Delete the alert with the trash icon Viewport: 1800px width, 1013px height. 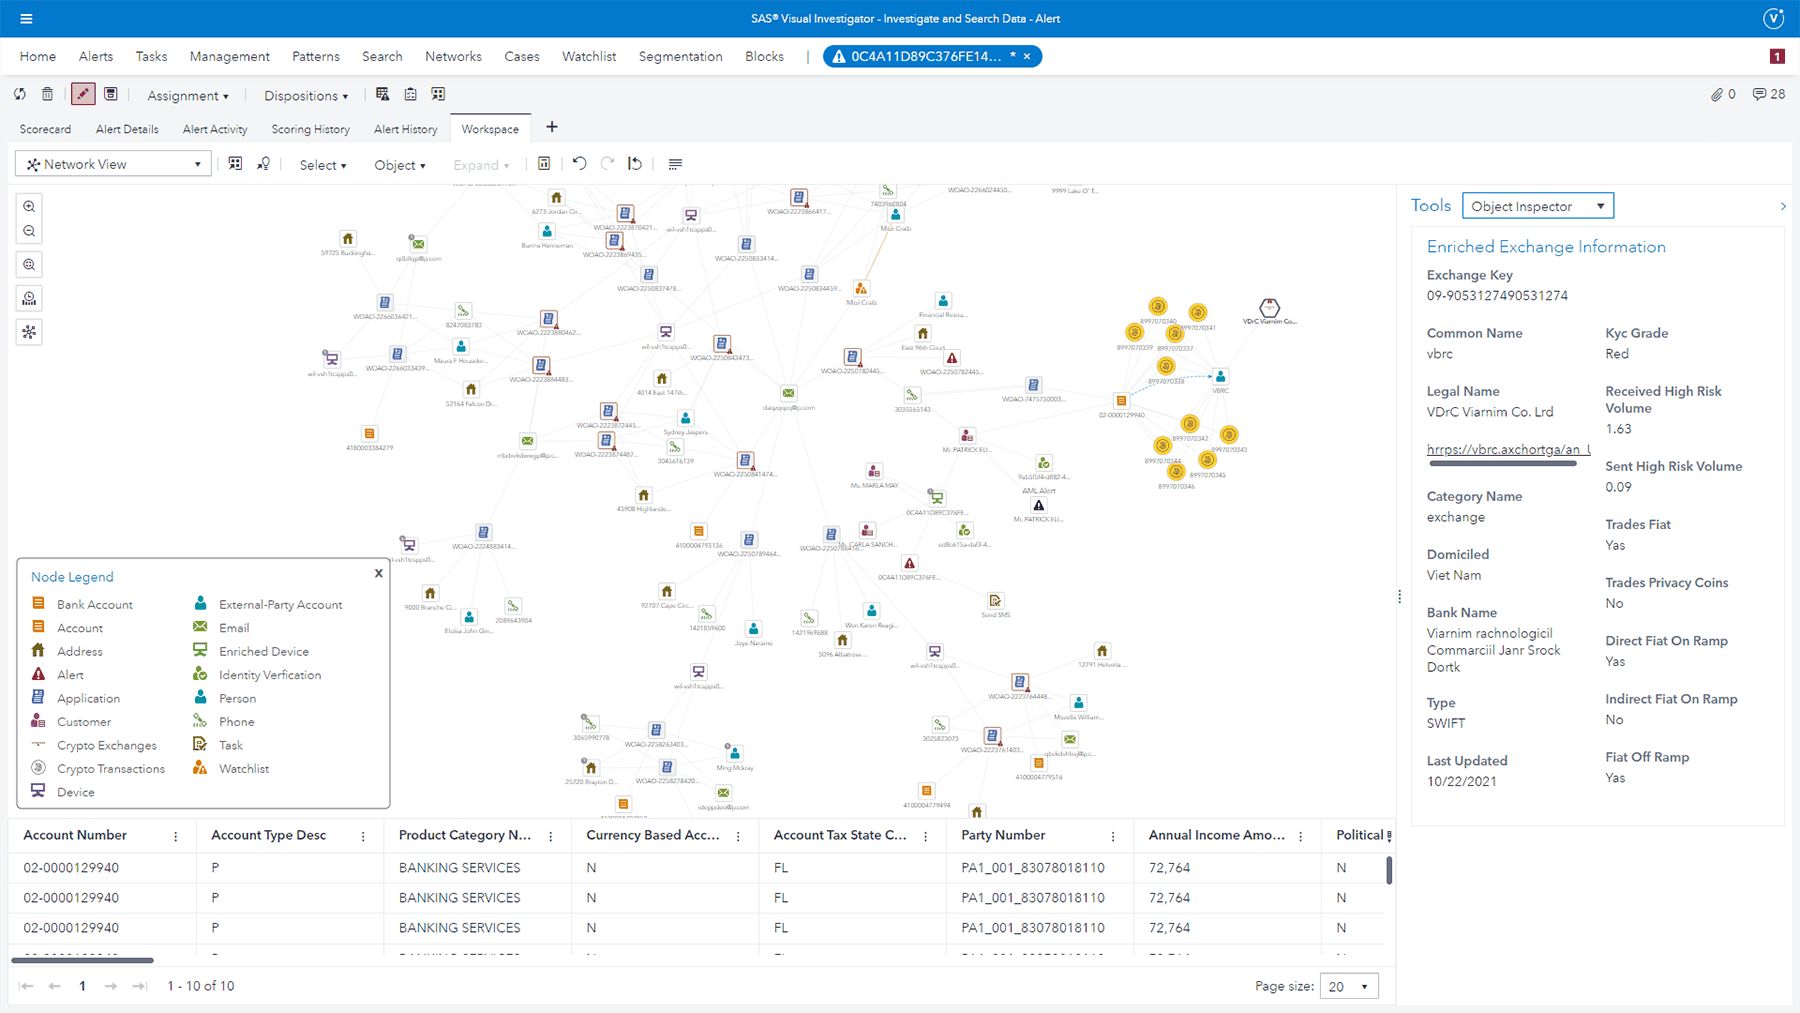click(47, 94)
